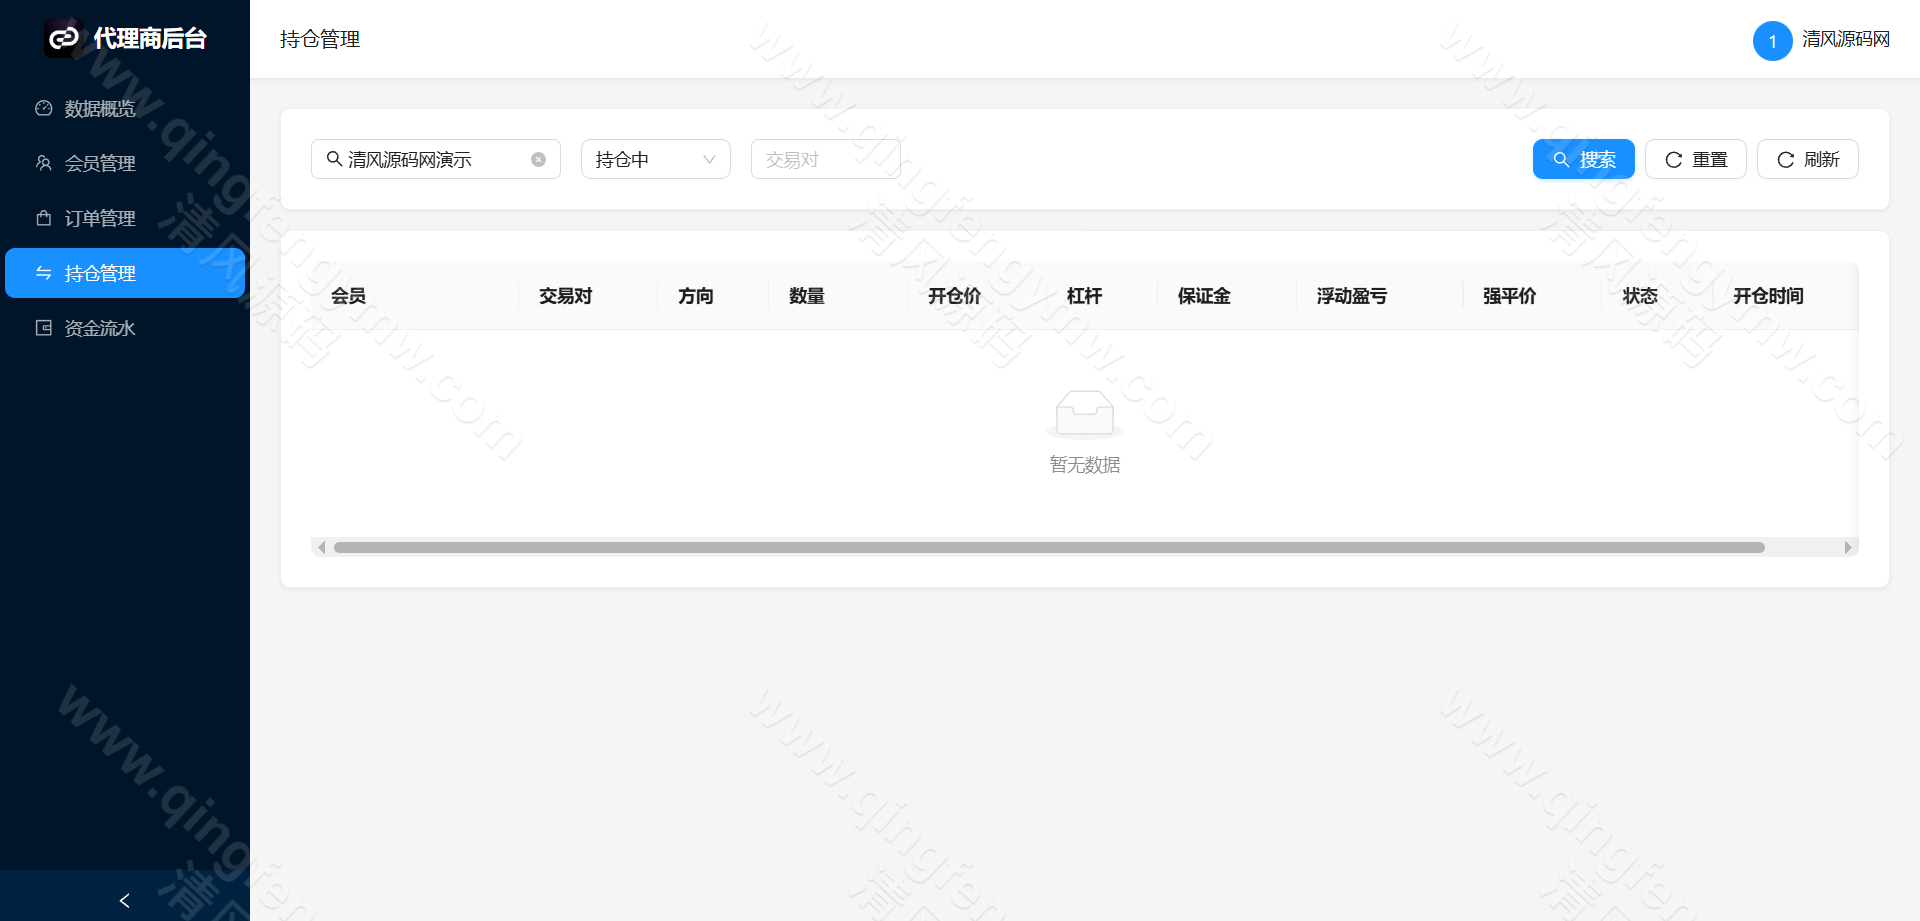Select the 会员管理 member management icon
Screen dimensions: 1920x921
tap(43, 163)
